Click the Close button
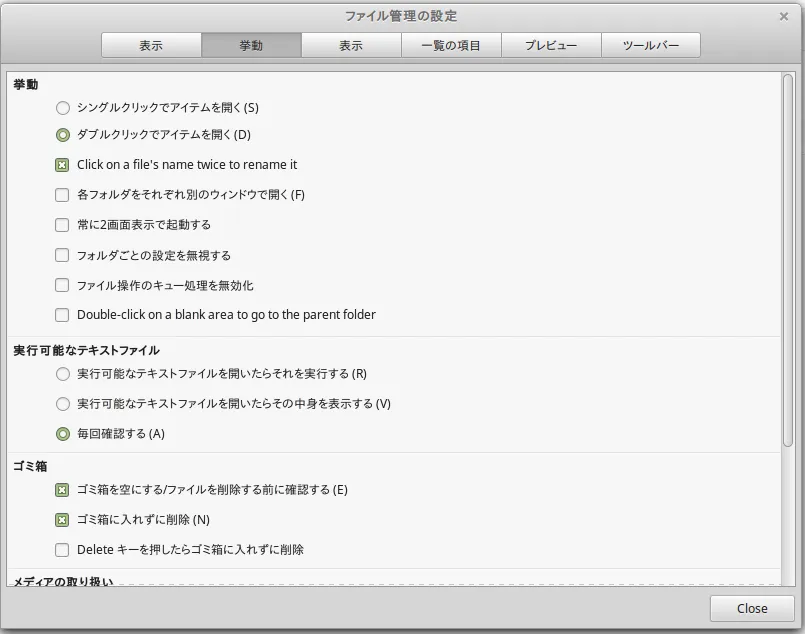The width and height of the screenshot is (805, 634). click(752, 608)
